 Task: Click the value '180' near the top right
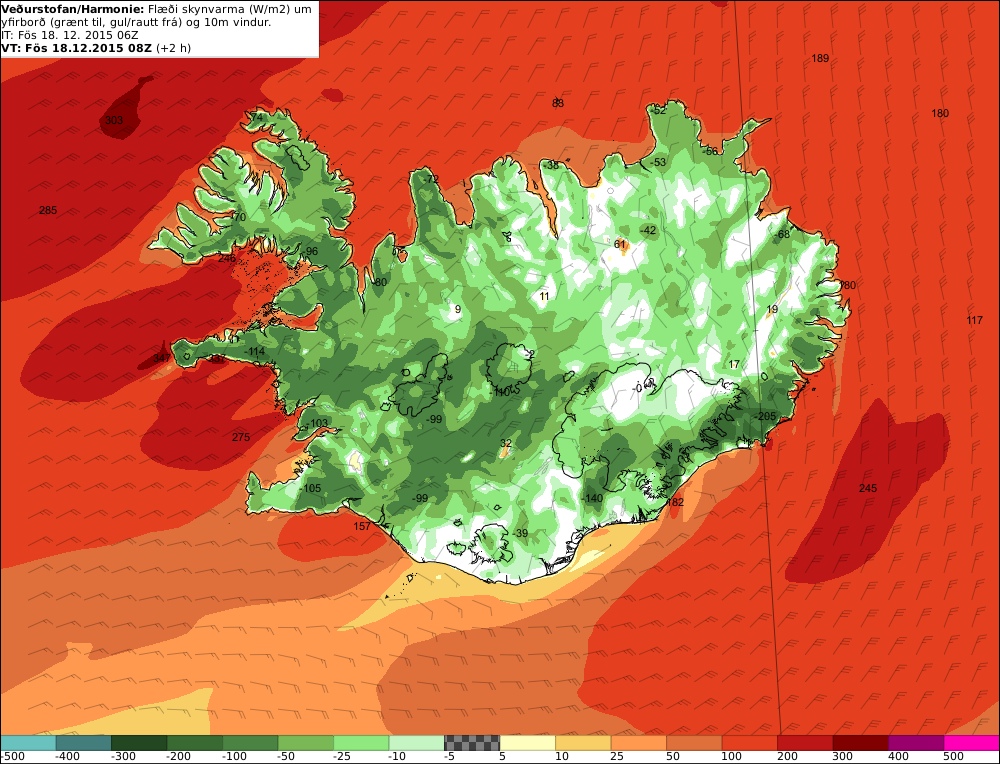940,114
